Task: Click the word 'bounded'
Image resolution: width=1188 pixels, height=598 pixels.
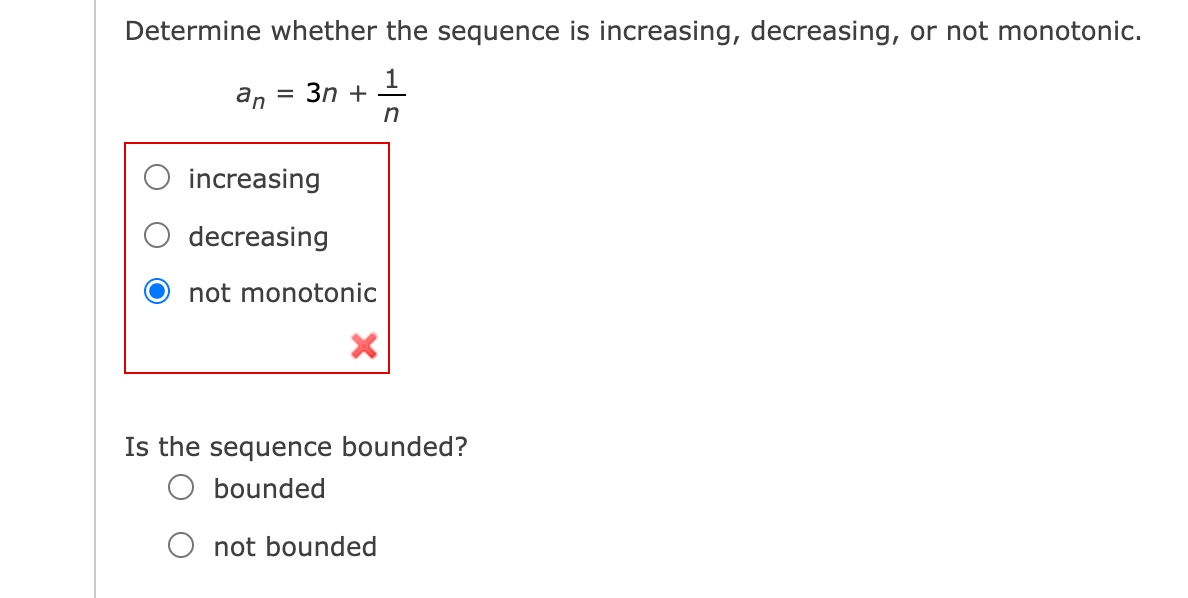Action: tap(269, 488)
